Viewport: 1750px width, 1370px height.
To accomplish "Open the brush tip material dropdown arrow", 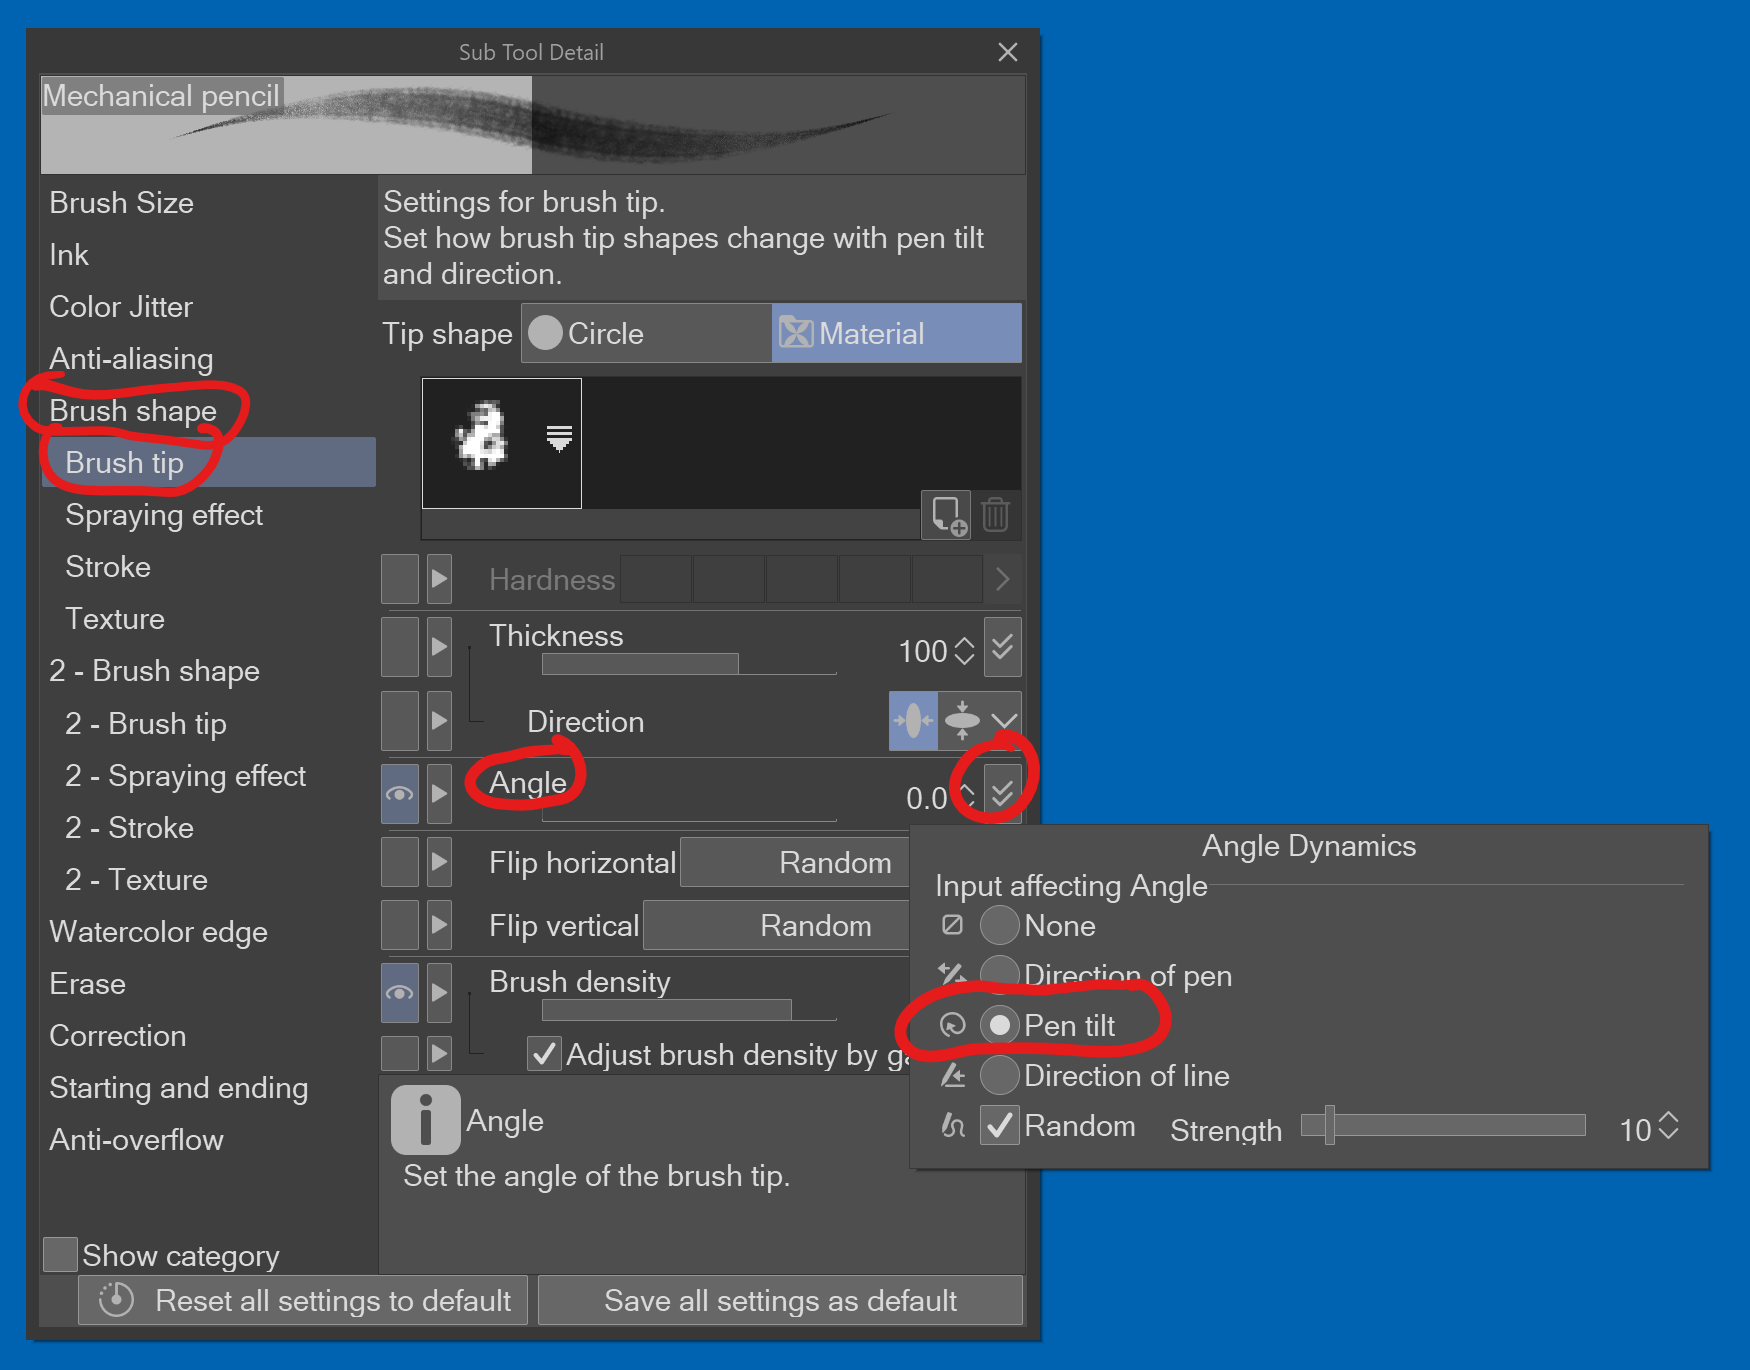I will (x=559, y=438).
